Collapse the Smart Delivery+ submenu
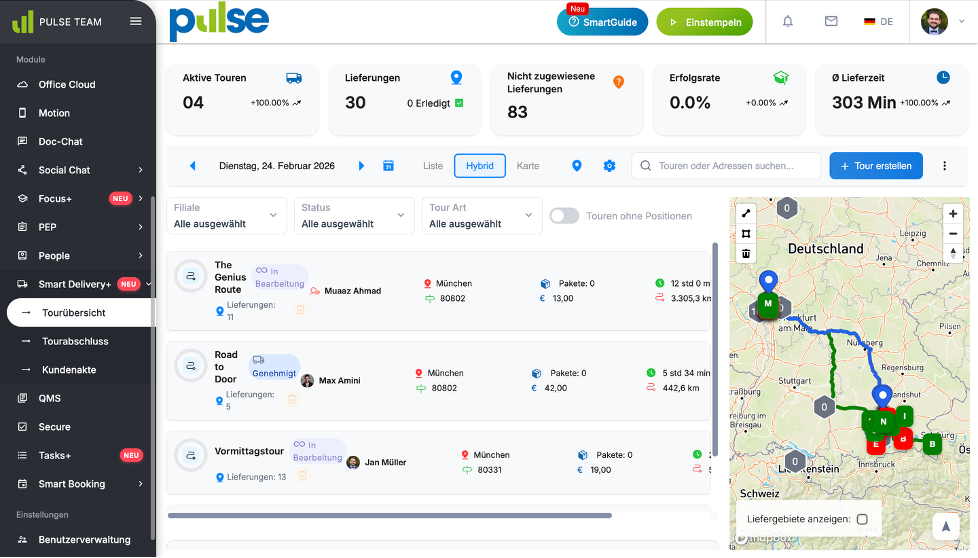 148,284
